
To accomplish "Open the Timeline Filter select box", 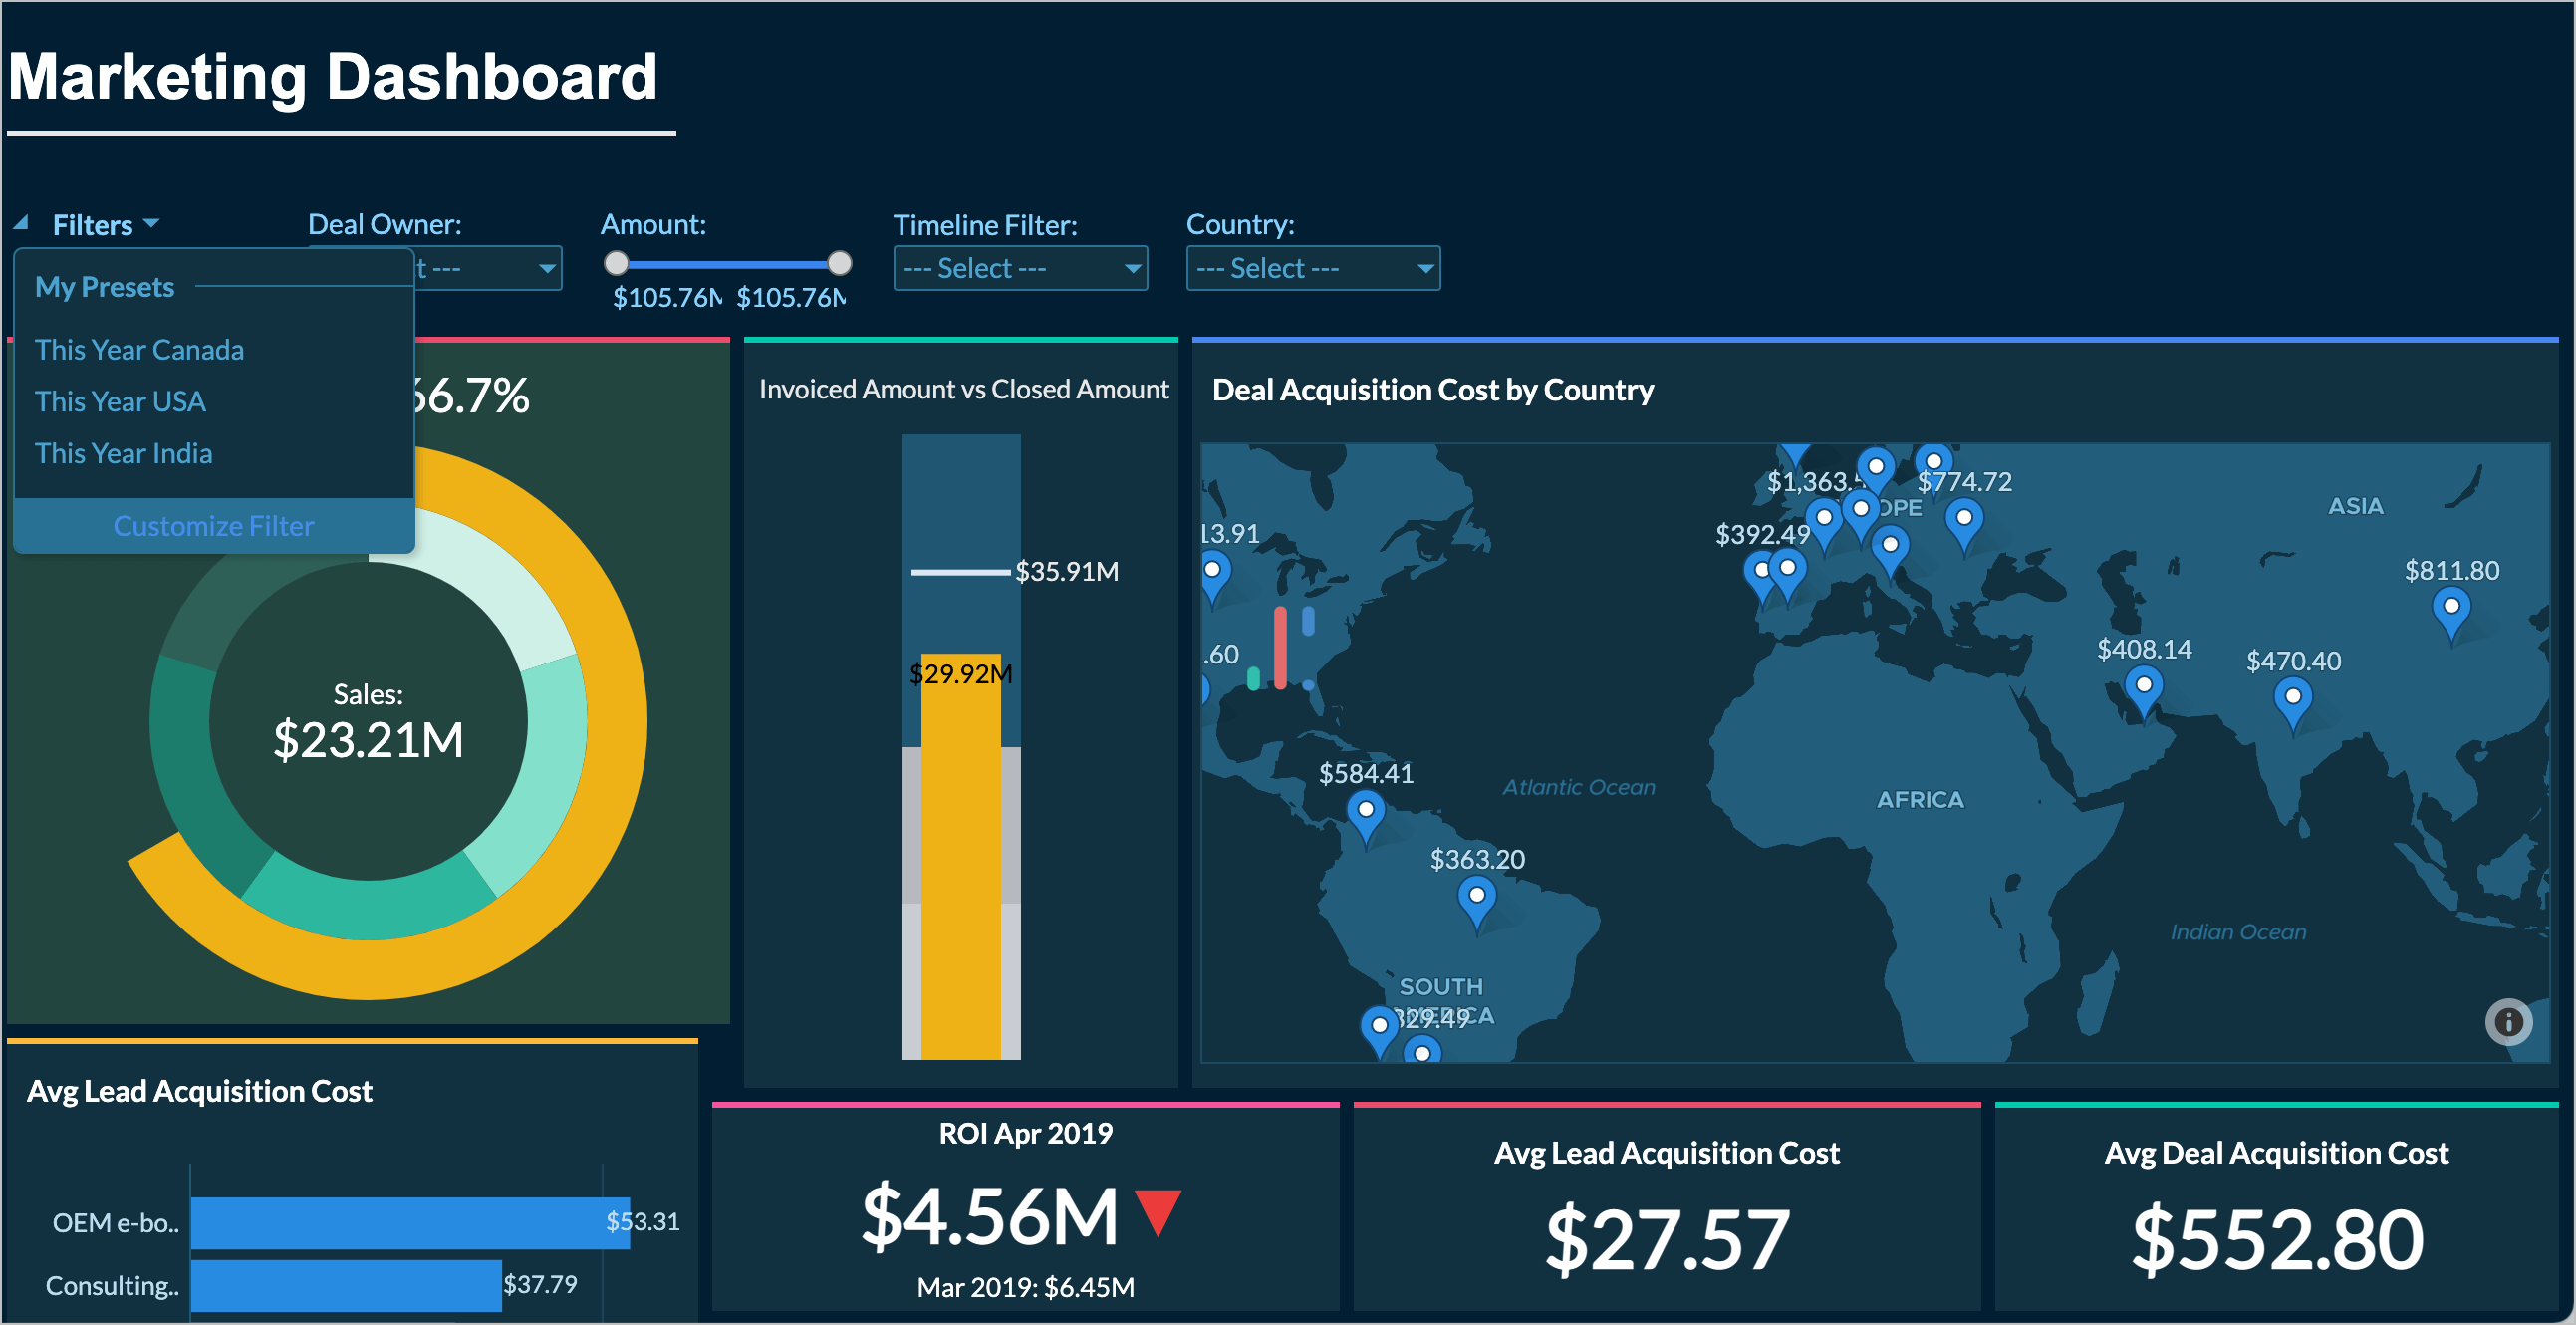I will pos(1019,268).
